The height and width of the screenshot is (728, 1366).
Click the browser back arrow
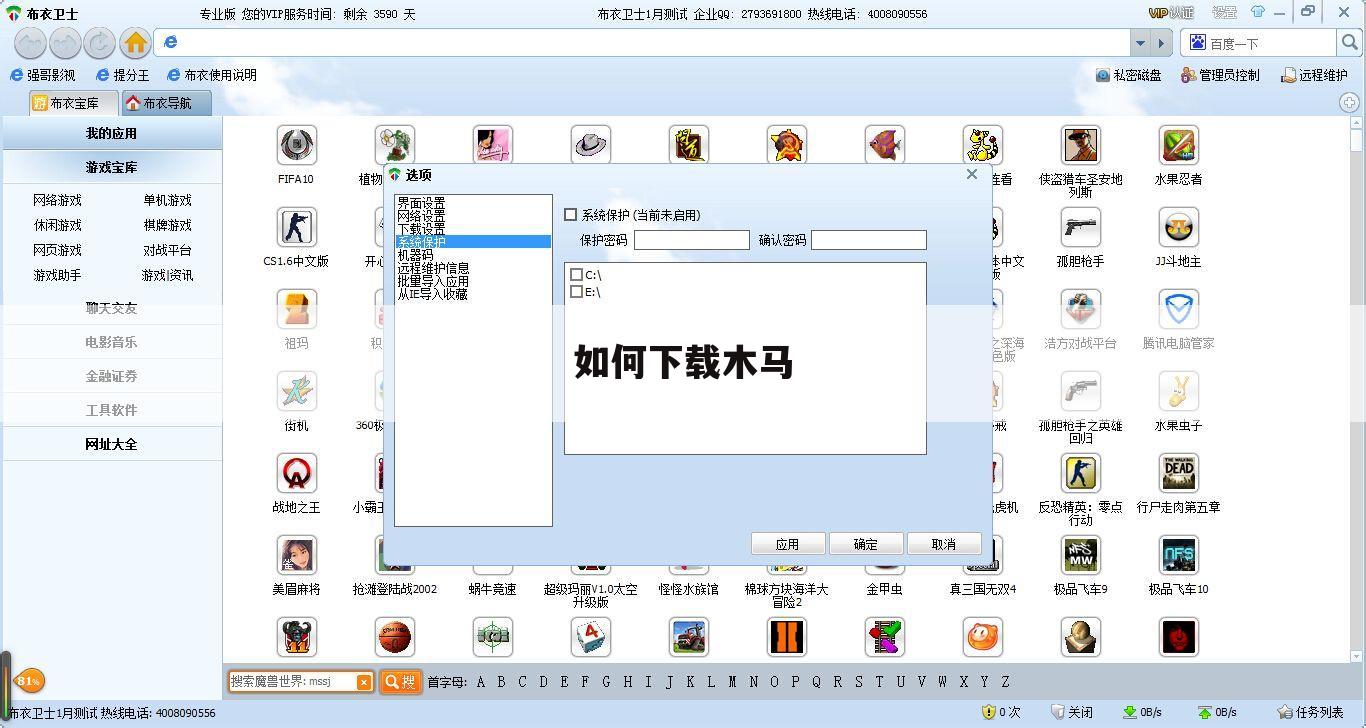(x=31, y=43)
